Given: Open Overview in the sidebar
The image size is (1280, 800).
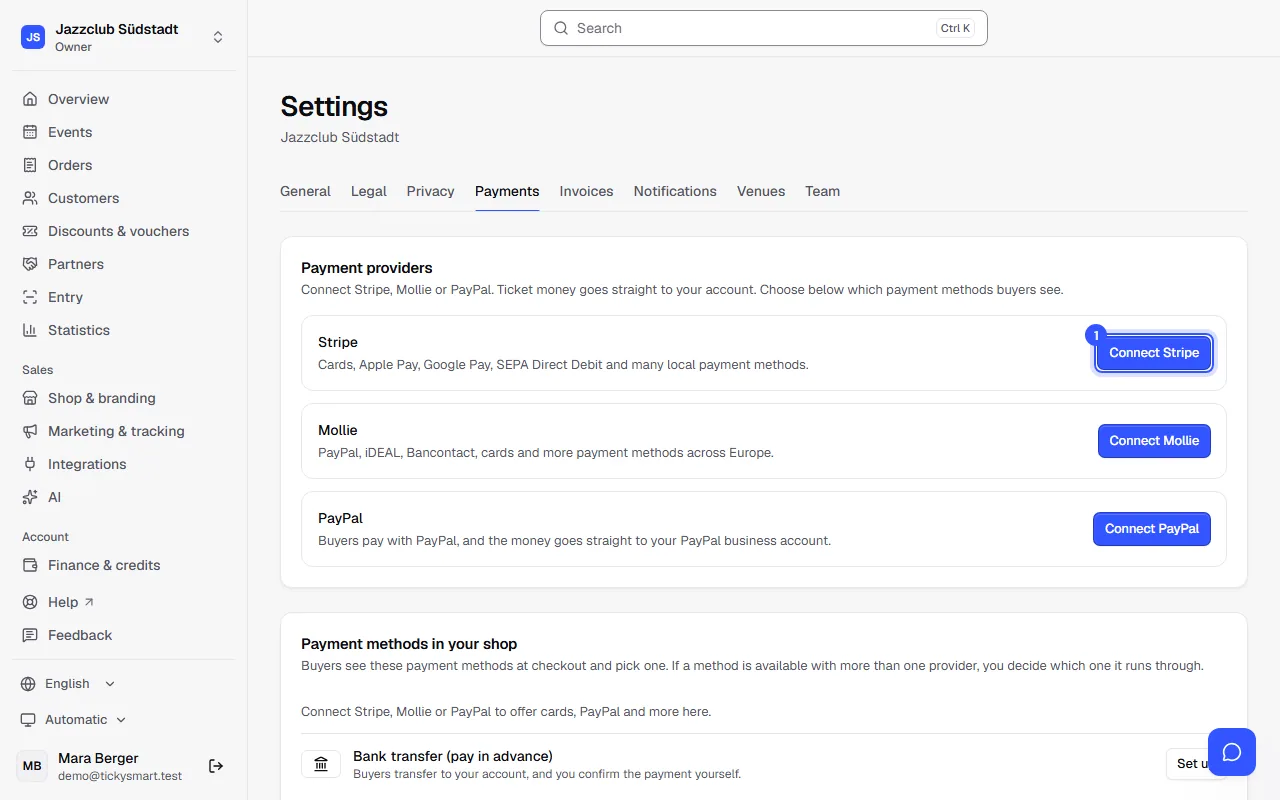Looking at the screenshot, I should click(124, 99).
